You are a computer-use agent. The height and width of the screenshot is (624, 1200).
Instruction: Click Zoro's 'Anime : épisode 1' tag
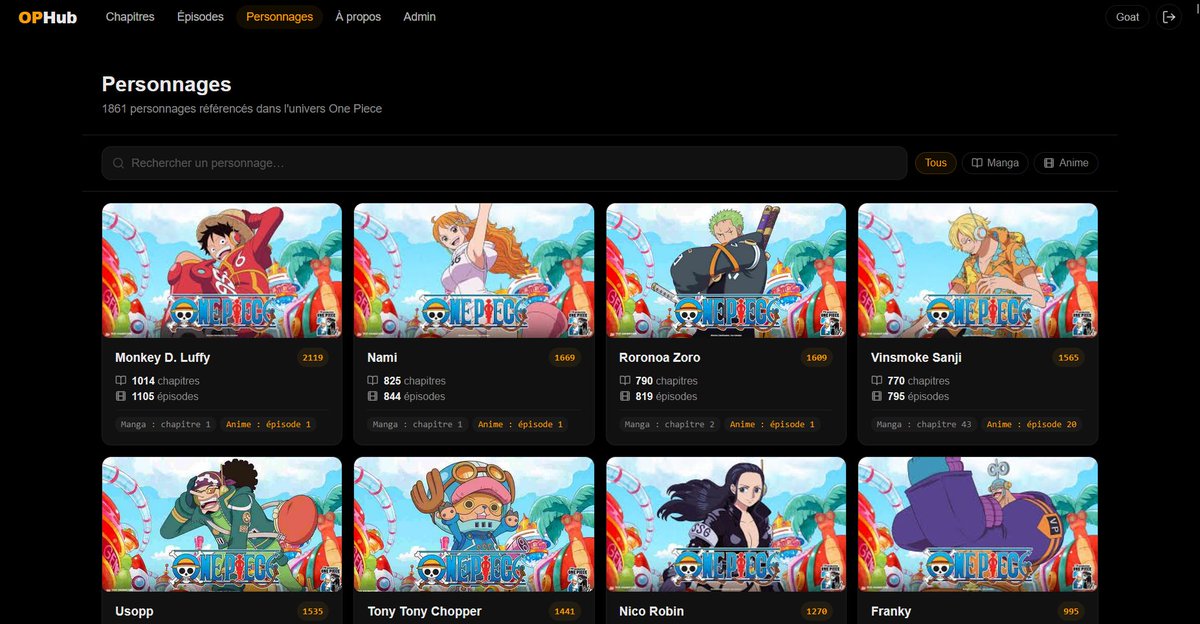(x=772, y=424)
